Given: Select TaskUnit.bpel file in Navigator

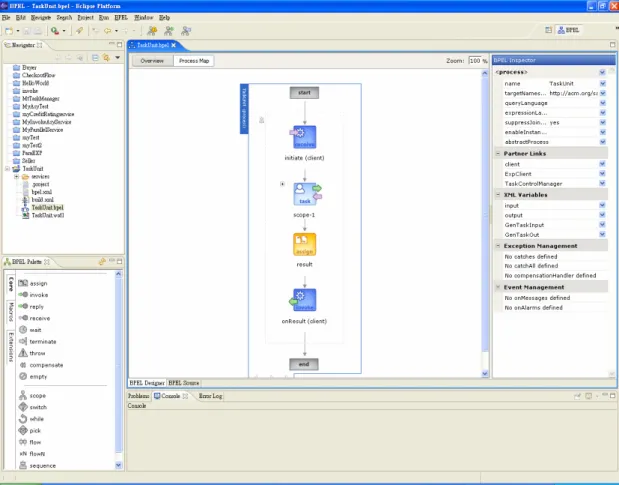Looking at the screenshot, I should (47, 208).
